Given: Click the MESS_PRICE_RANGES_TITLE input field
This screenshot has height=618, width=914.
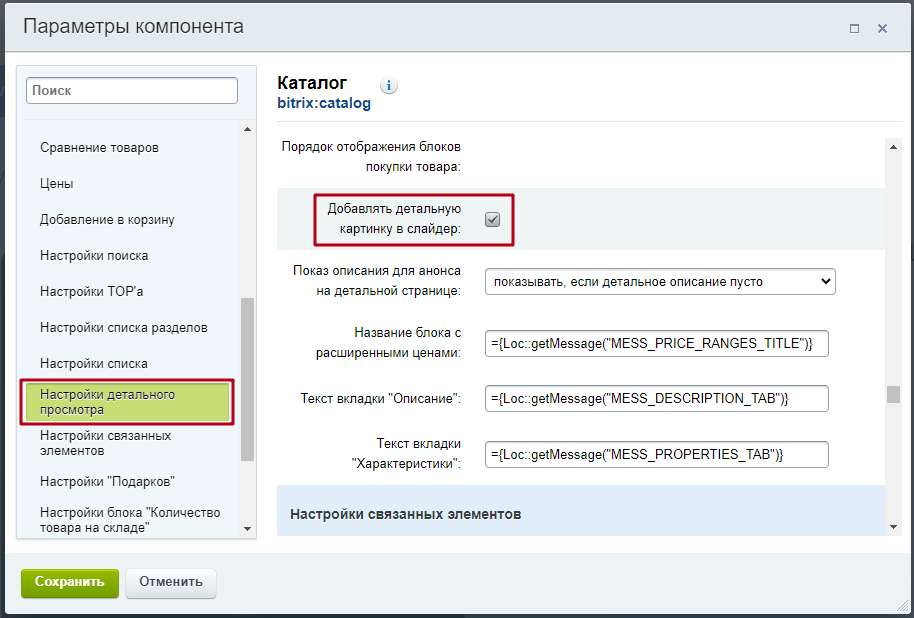Looking at the screenshot, I should [x=656, y=343].
